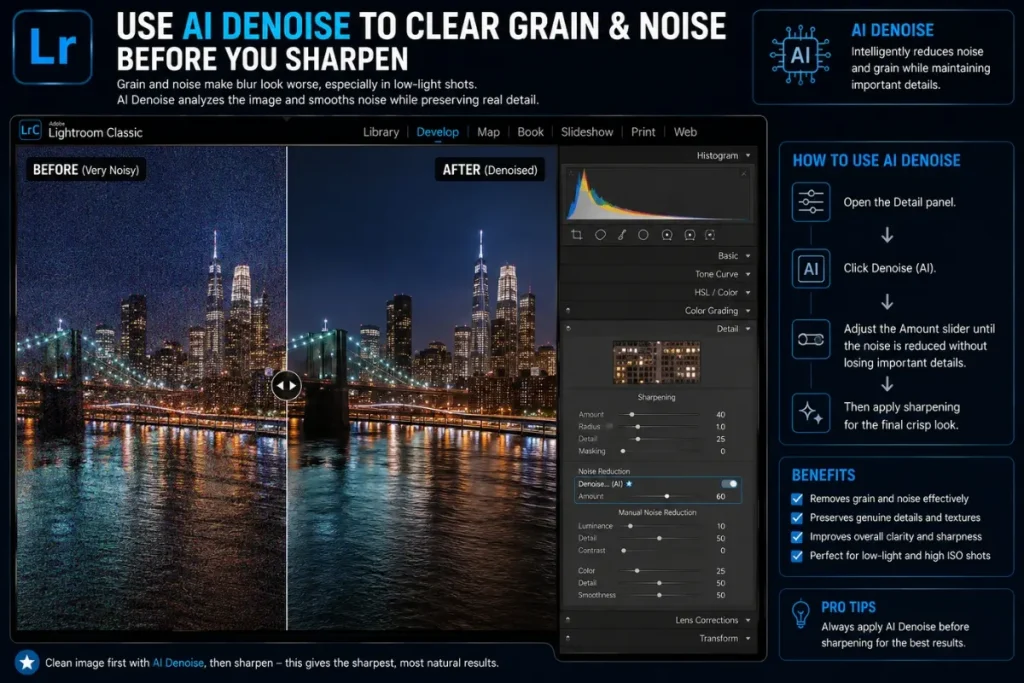Select the blob-shaped healing tool icon

click(x=600, y=234)
